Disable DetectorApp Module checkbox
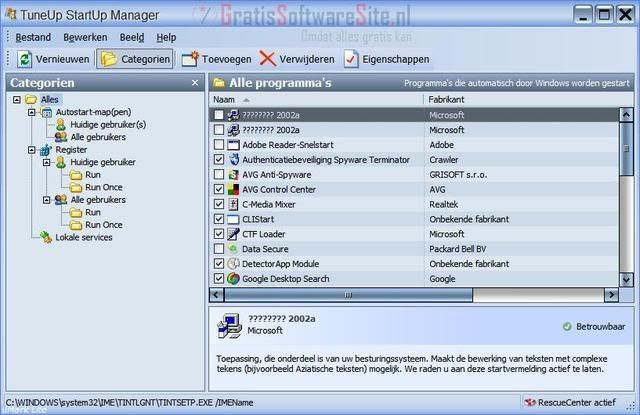The image size is (640, 415). tap(219, 264)
